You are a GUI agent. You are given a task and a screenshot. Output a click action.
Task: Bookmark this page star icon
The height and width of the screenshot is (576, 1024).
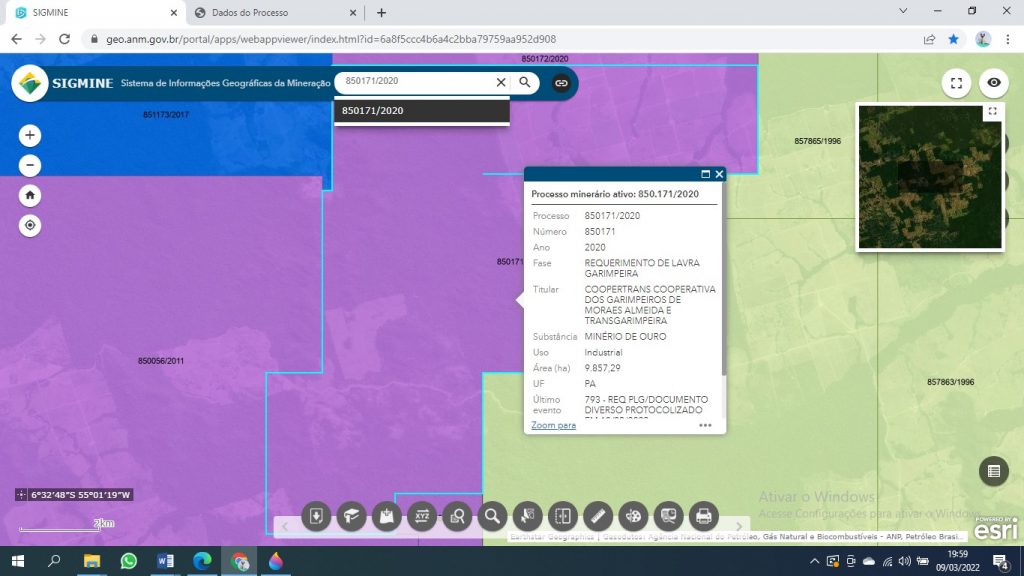[953, 39]
